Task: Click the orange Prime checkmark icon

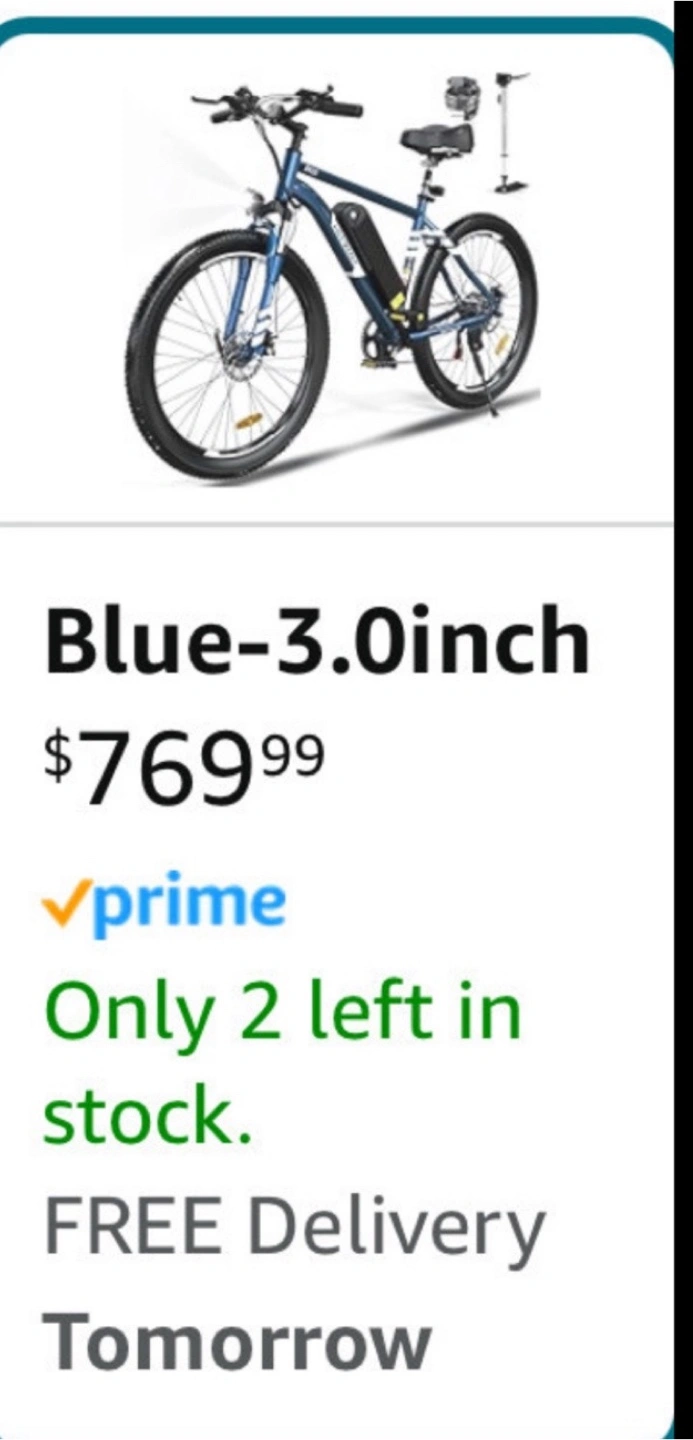Action: pos(66,903)
